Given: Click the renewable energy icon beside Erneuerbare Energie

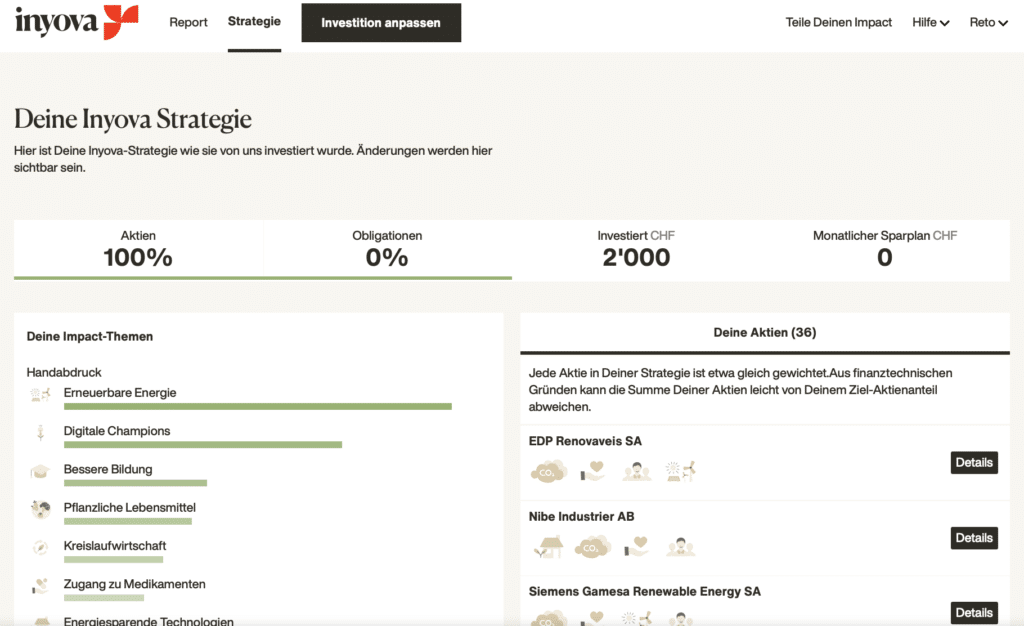Looking at the screenshot, I should (40, 394).
